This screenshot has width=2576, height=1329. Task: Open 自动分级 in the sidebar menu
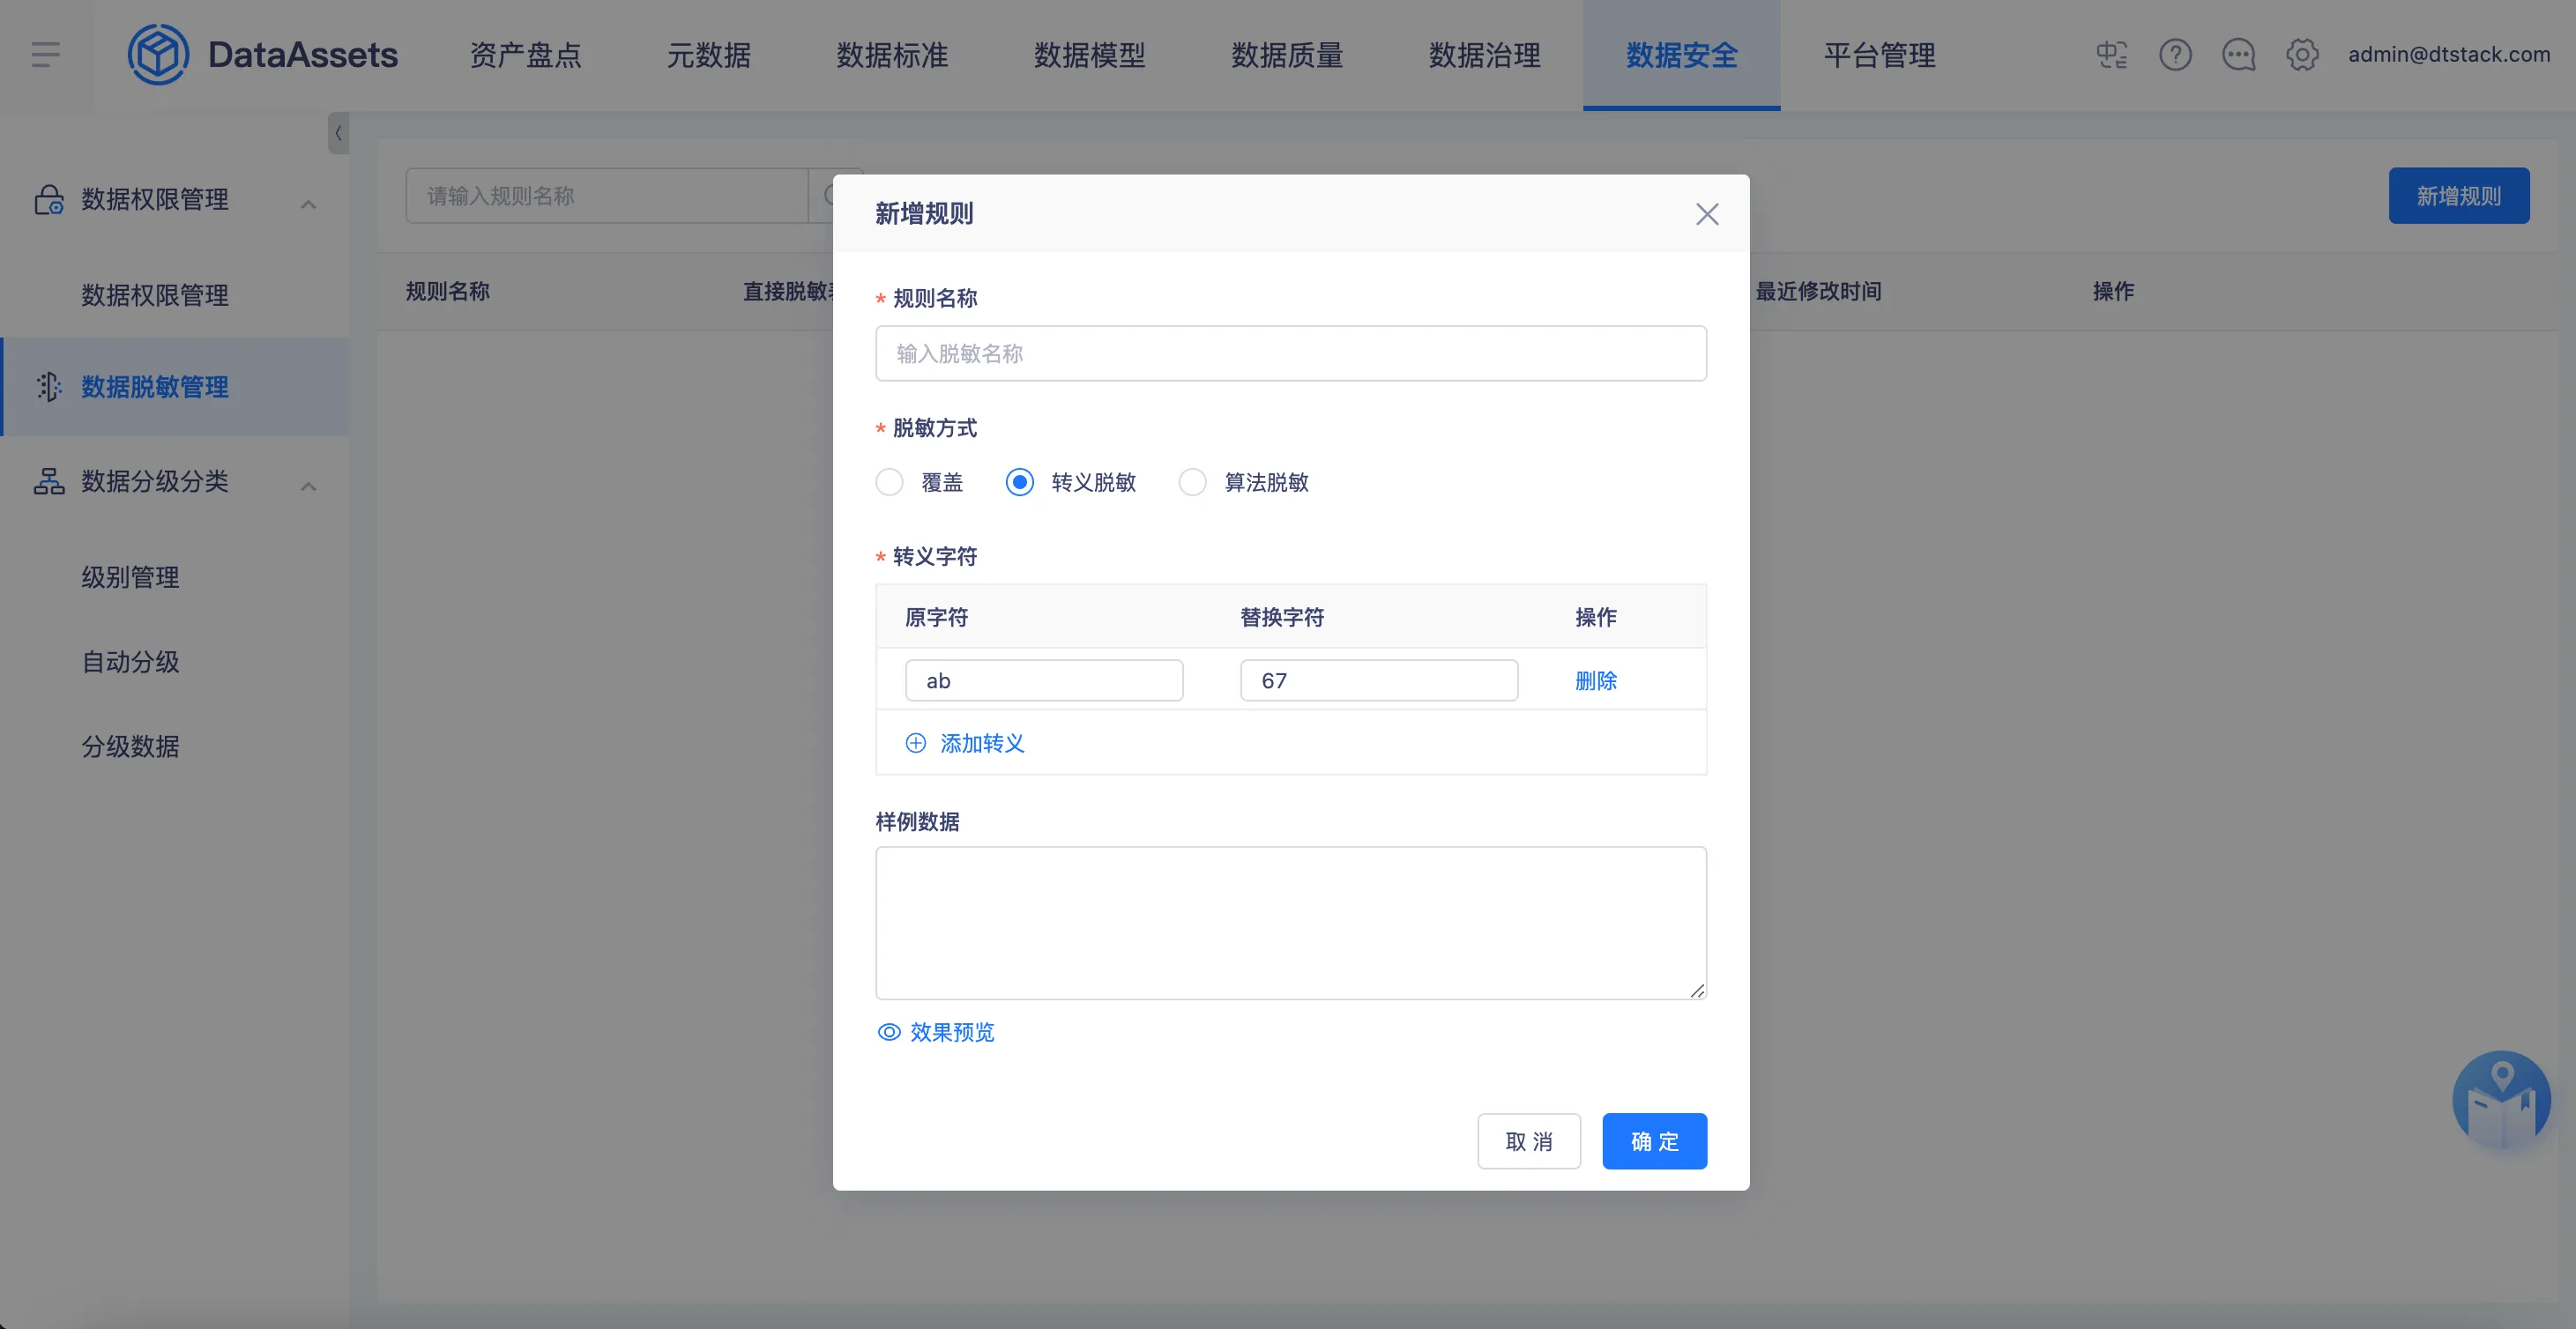(x=130, y=661)
